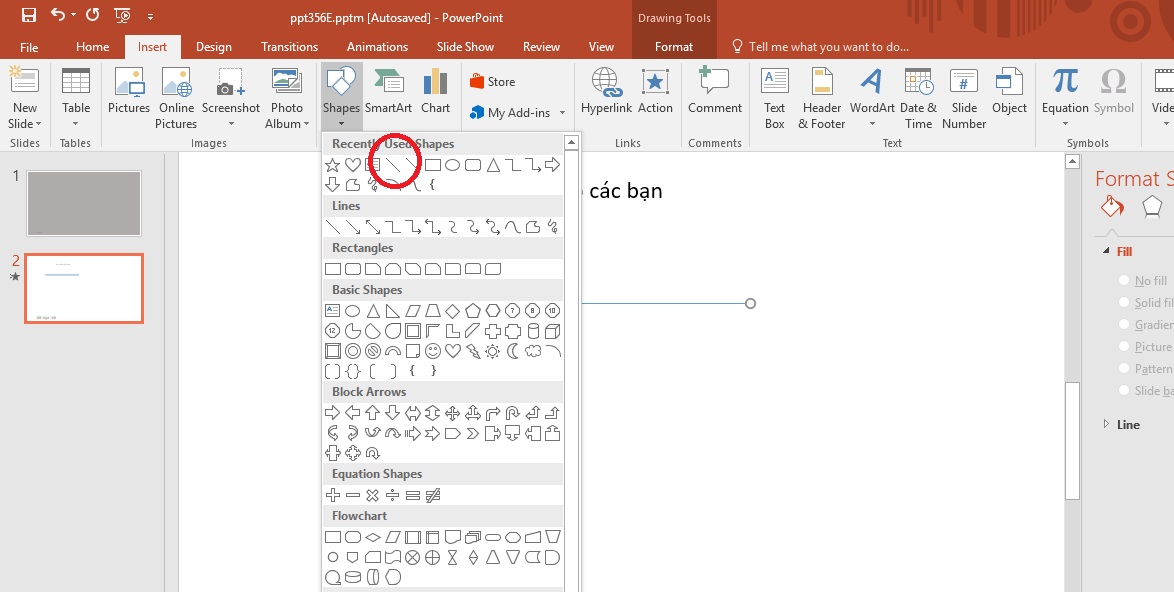
Task: Open the Drawing Tools Format tab
Action: tap(674, 46)
